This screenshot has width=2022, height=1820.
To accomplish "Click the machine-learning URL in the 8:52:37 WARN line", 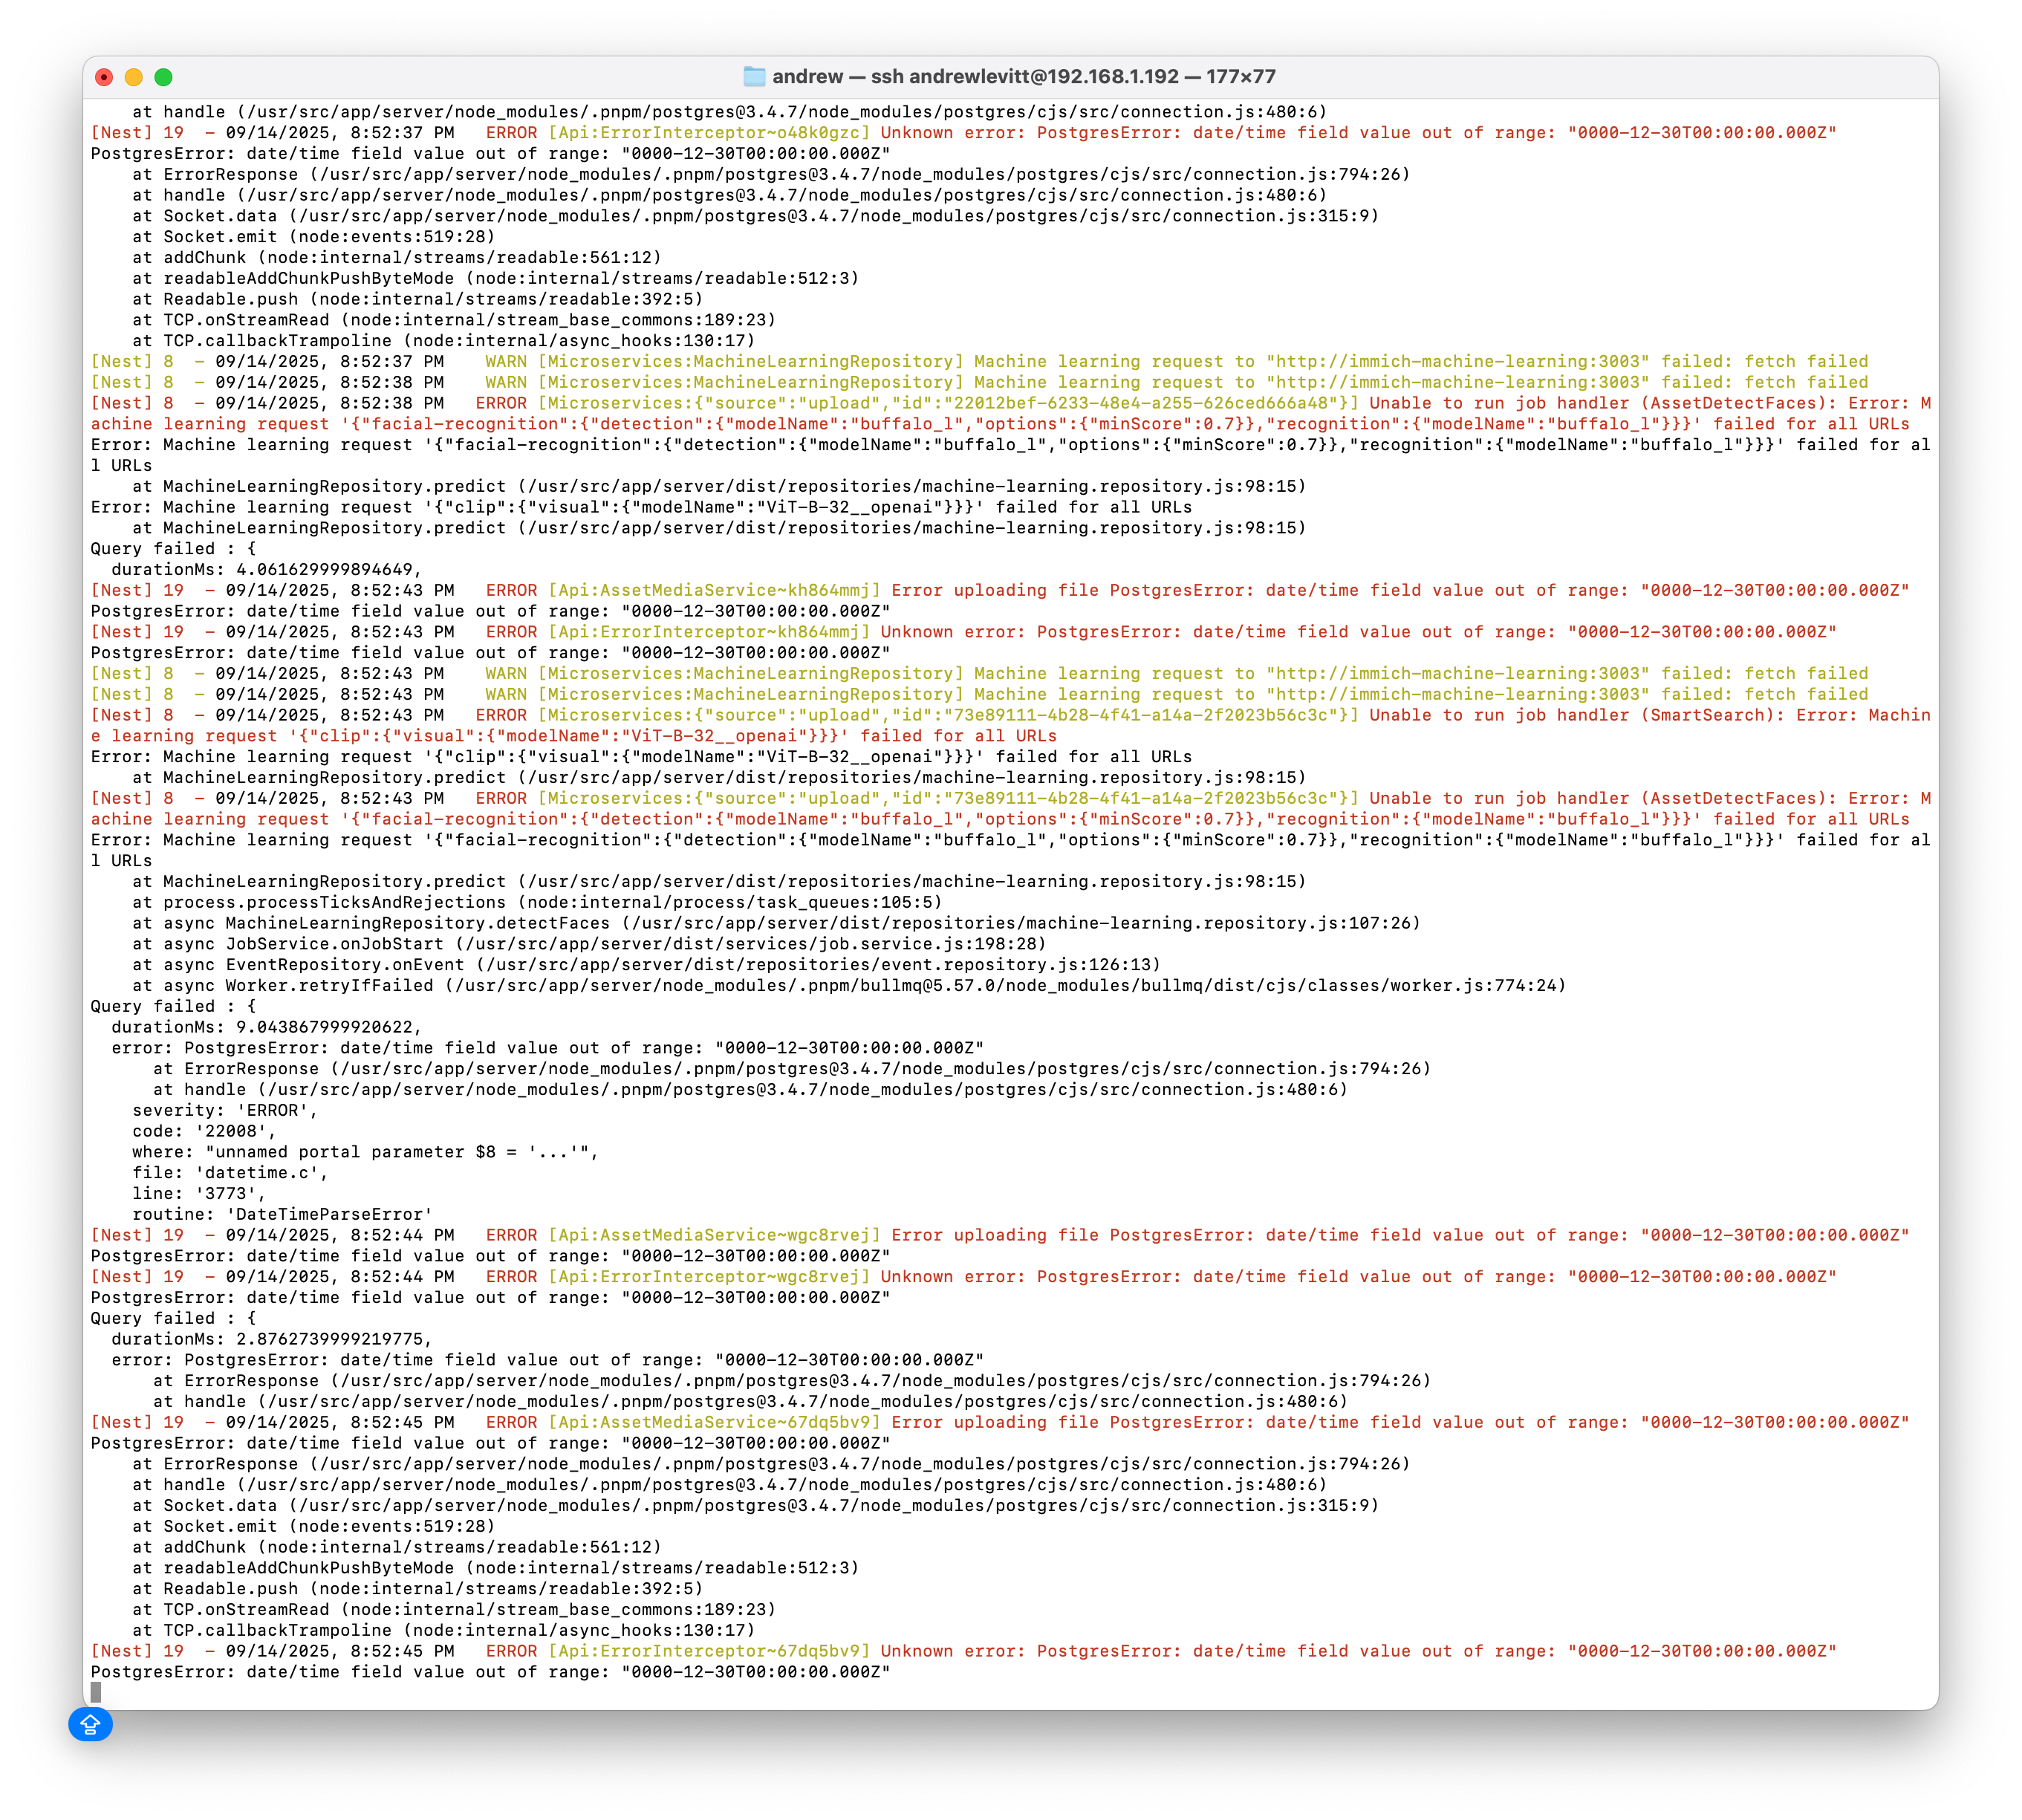I will pyautogui.click(x=1458, y=362).
